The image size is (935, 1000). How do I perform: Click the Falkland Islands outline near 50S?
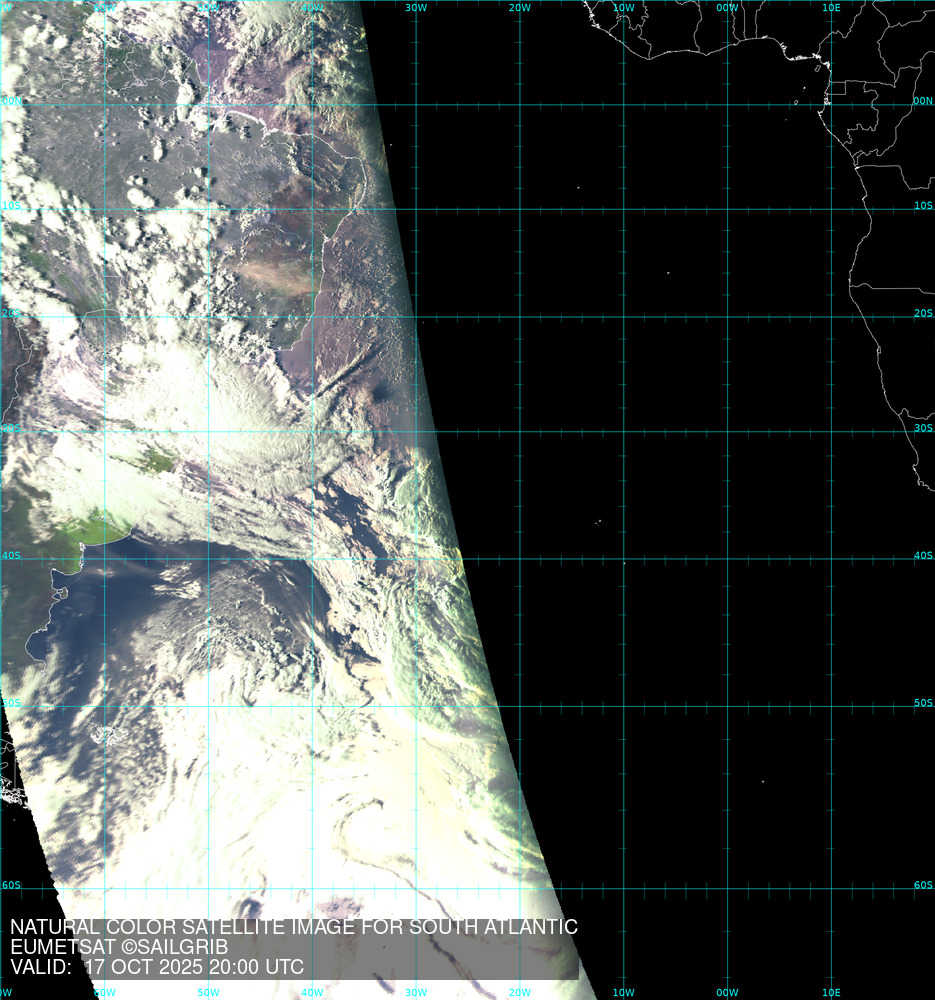pyautogui.click(x=109, y=736)
